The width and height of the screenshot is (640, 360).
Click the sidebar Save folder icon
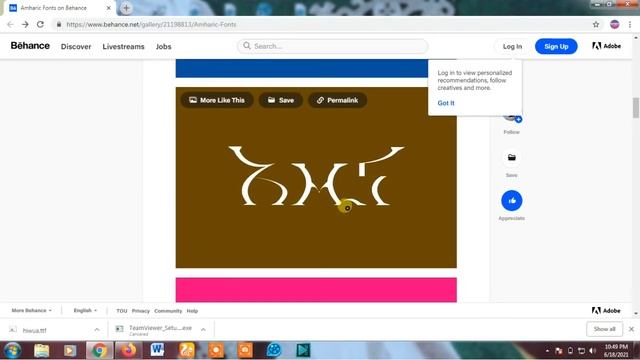(x=511, y=158)
